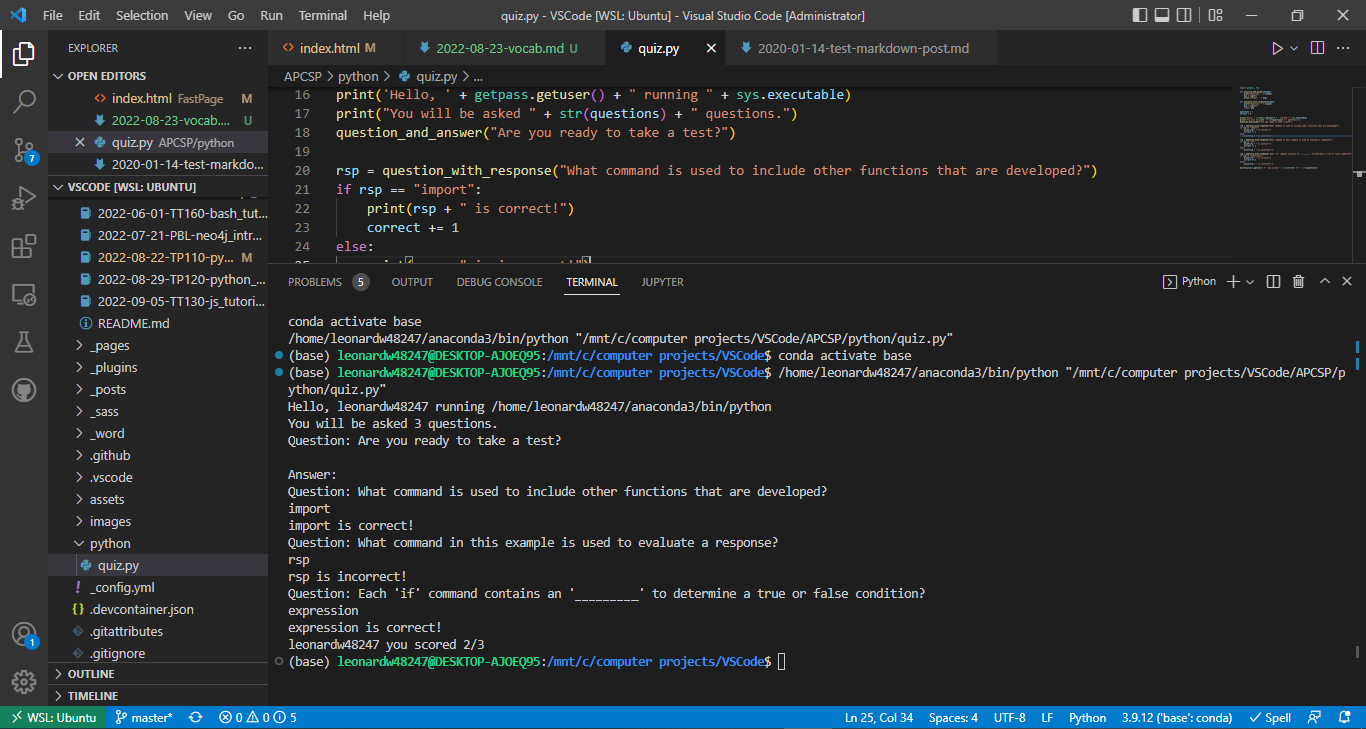Open terminal launch profile dropdown arrow
Viewport: 1366px width, 729px height.
[1249, 282]
